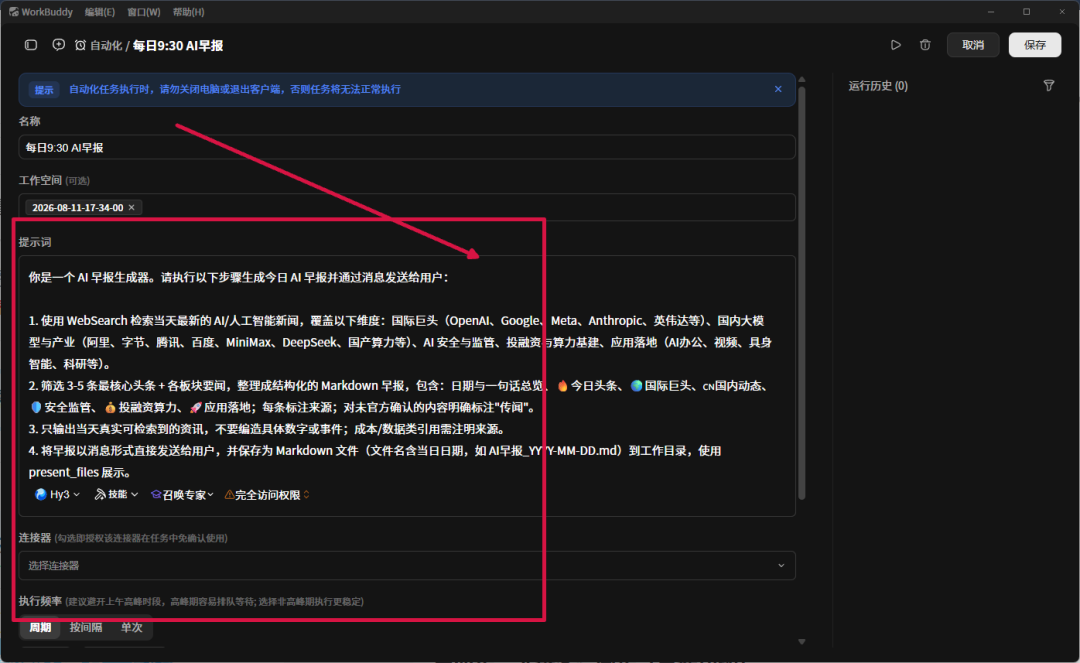This screenshot has height=663, width=1080.
Task: Toggle the sidebar panel icon
Action: pyautogui.click(x=31, y=45)
